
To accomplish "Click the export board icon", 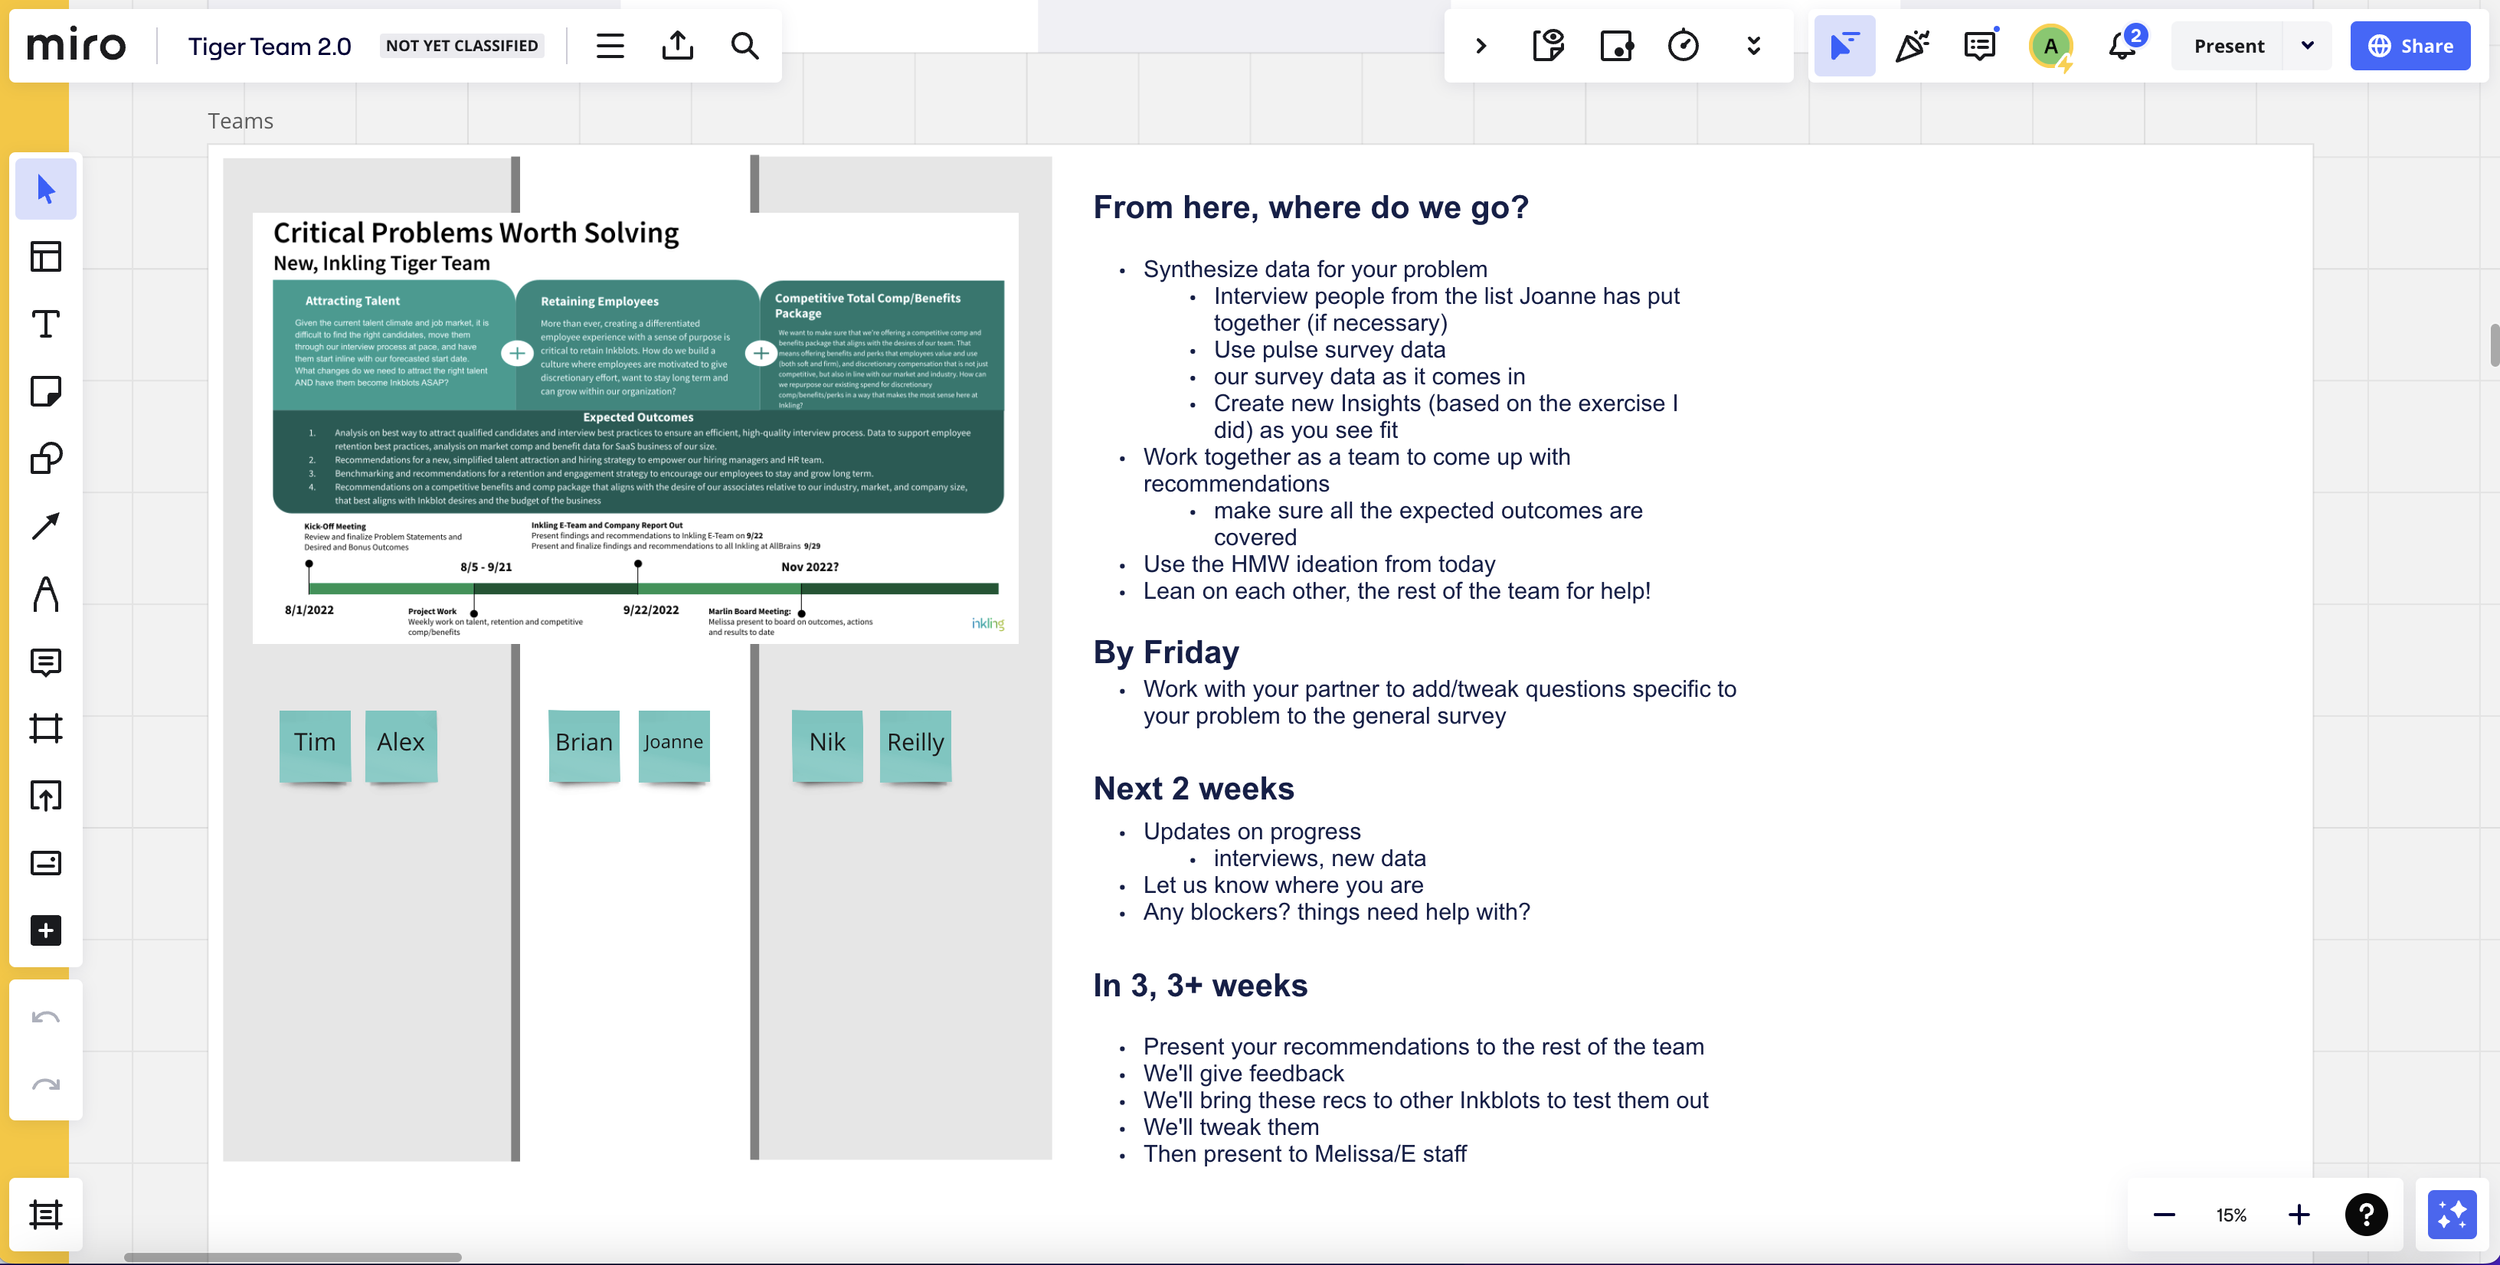I will click(678, 46).
